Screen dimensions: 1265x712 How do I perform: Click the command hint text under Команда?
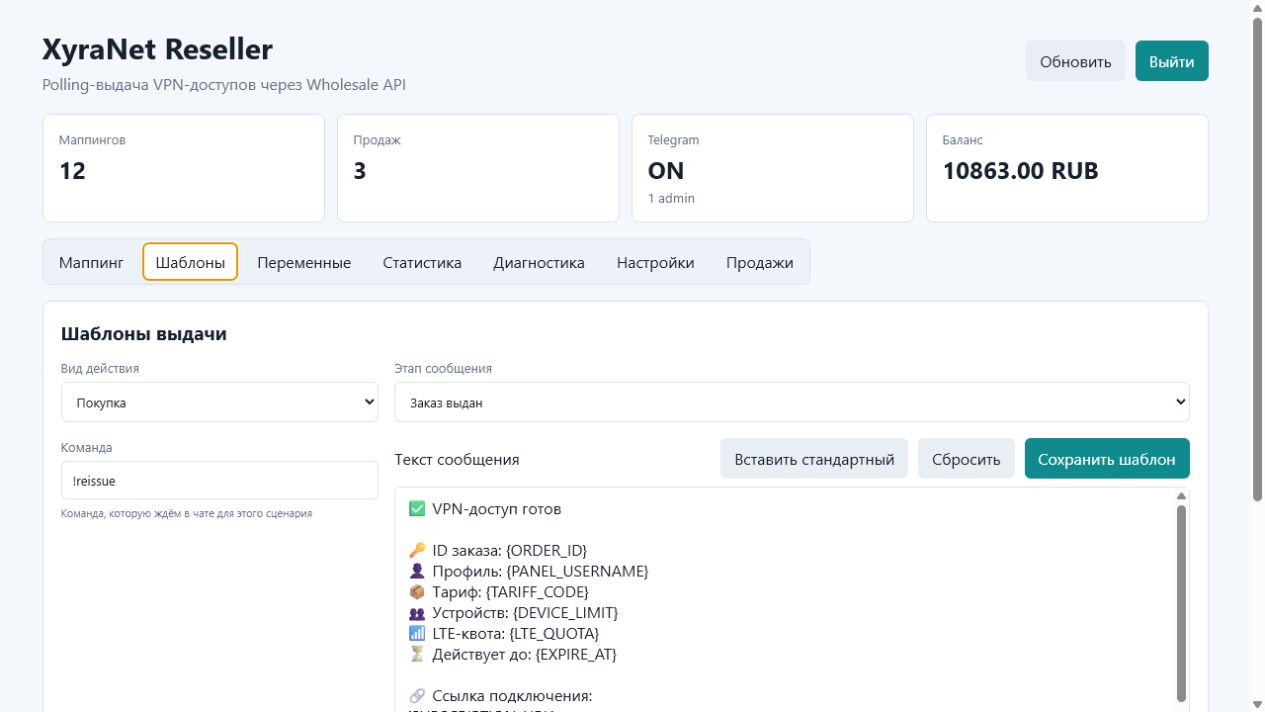(187, 514)
